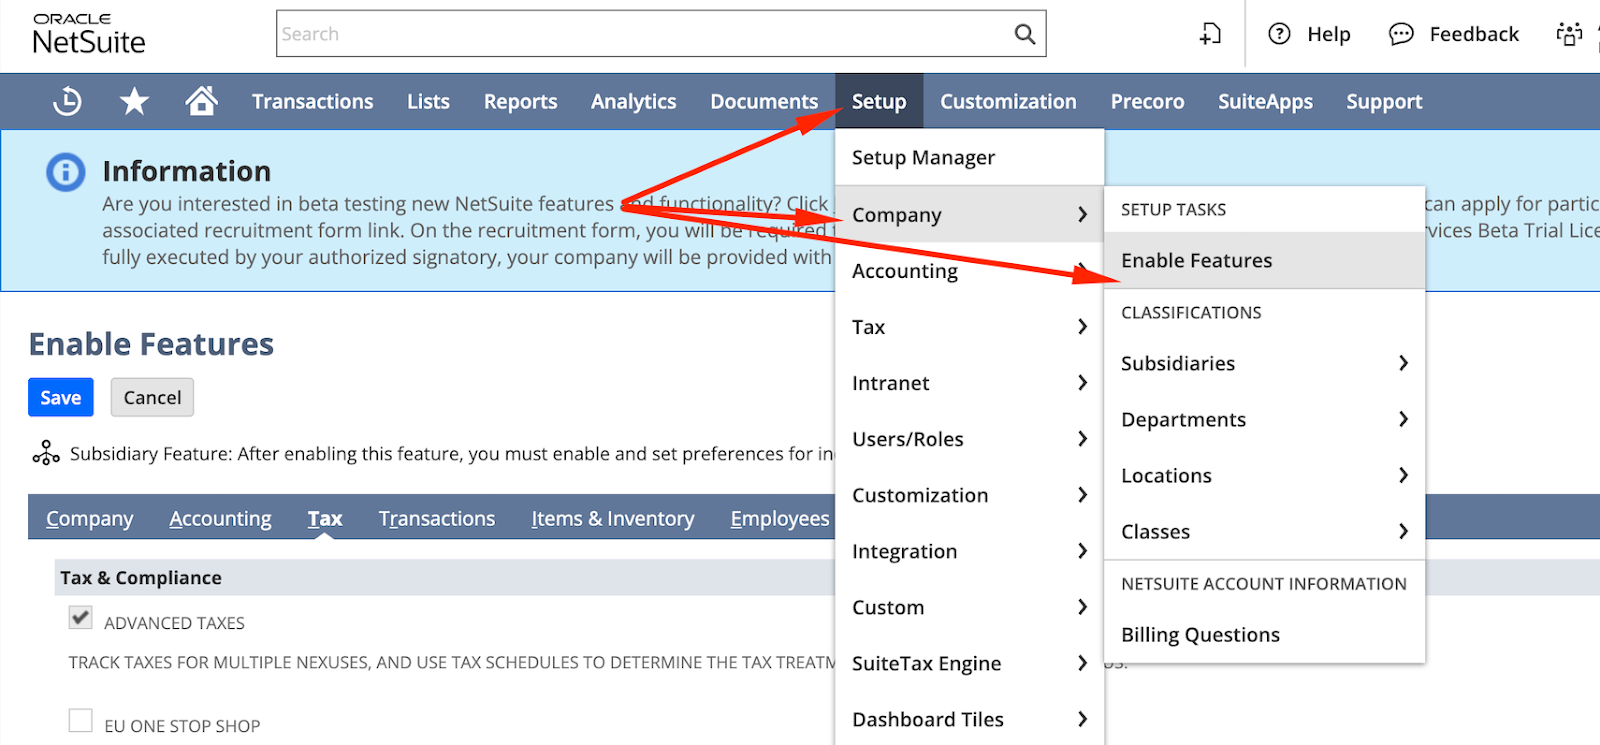Click the Oracle NetSuite logo
The width and height of the screenshot is (1600, 745).
click(89, 34)
